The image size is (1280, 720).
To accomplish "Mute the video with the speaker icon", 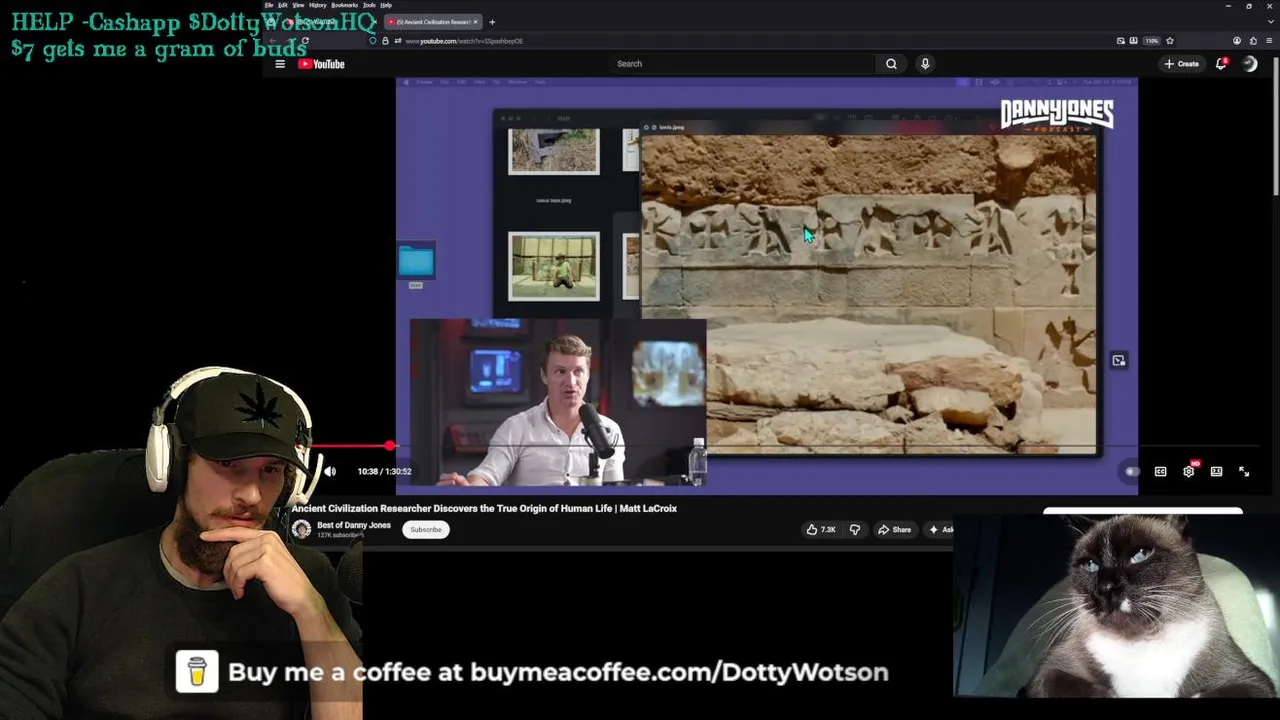I will coord(330,471).
